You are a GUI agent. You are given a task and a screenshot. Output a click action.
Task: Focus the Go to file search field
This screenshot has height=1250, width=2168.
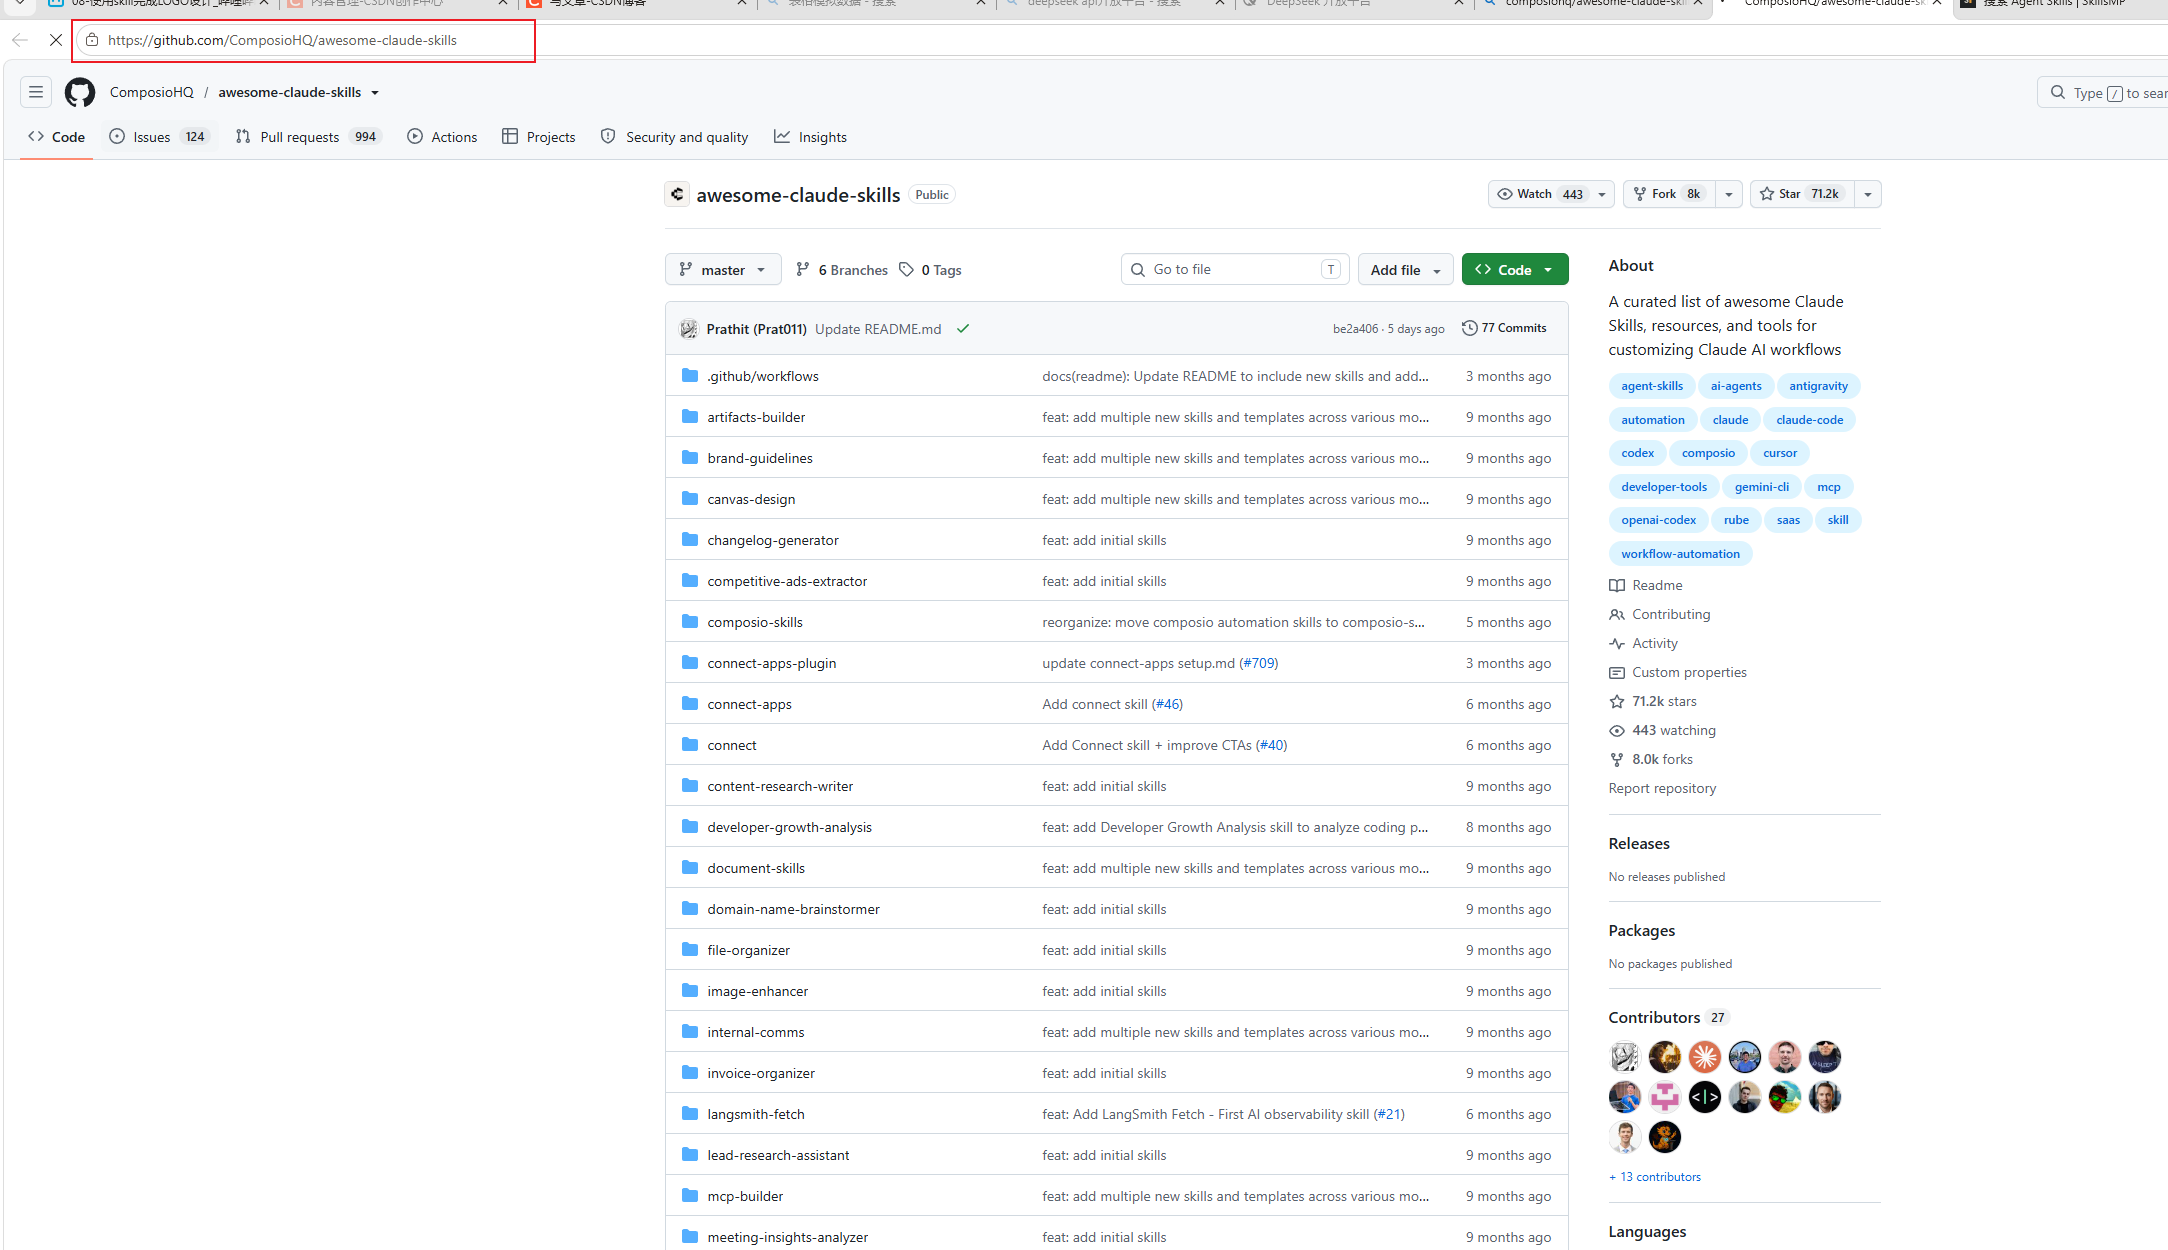(x=1235, y=269)
